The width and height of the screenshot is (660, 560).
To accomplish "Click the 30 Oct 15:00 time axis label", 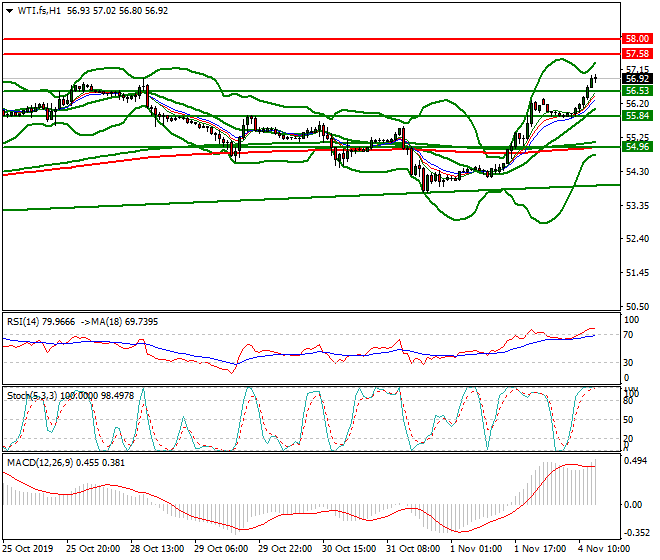I will (x=349, y=549).
